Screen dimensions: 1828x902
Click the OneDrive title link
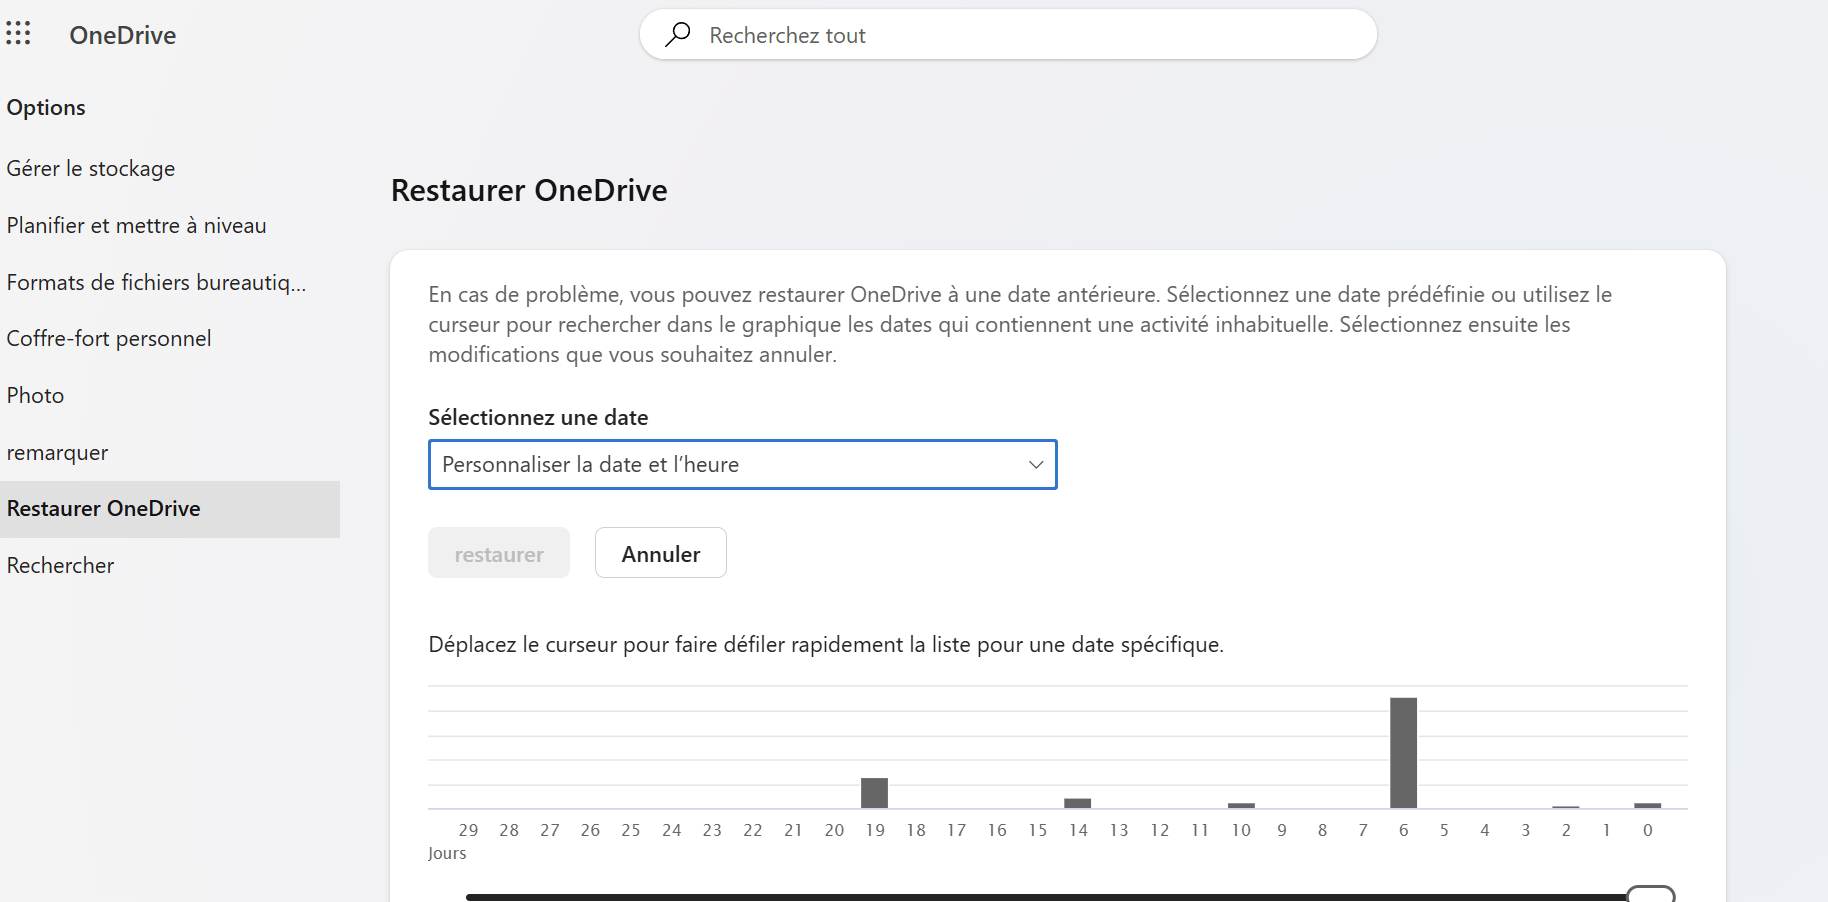click(123, 35)
